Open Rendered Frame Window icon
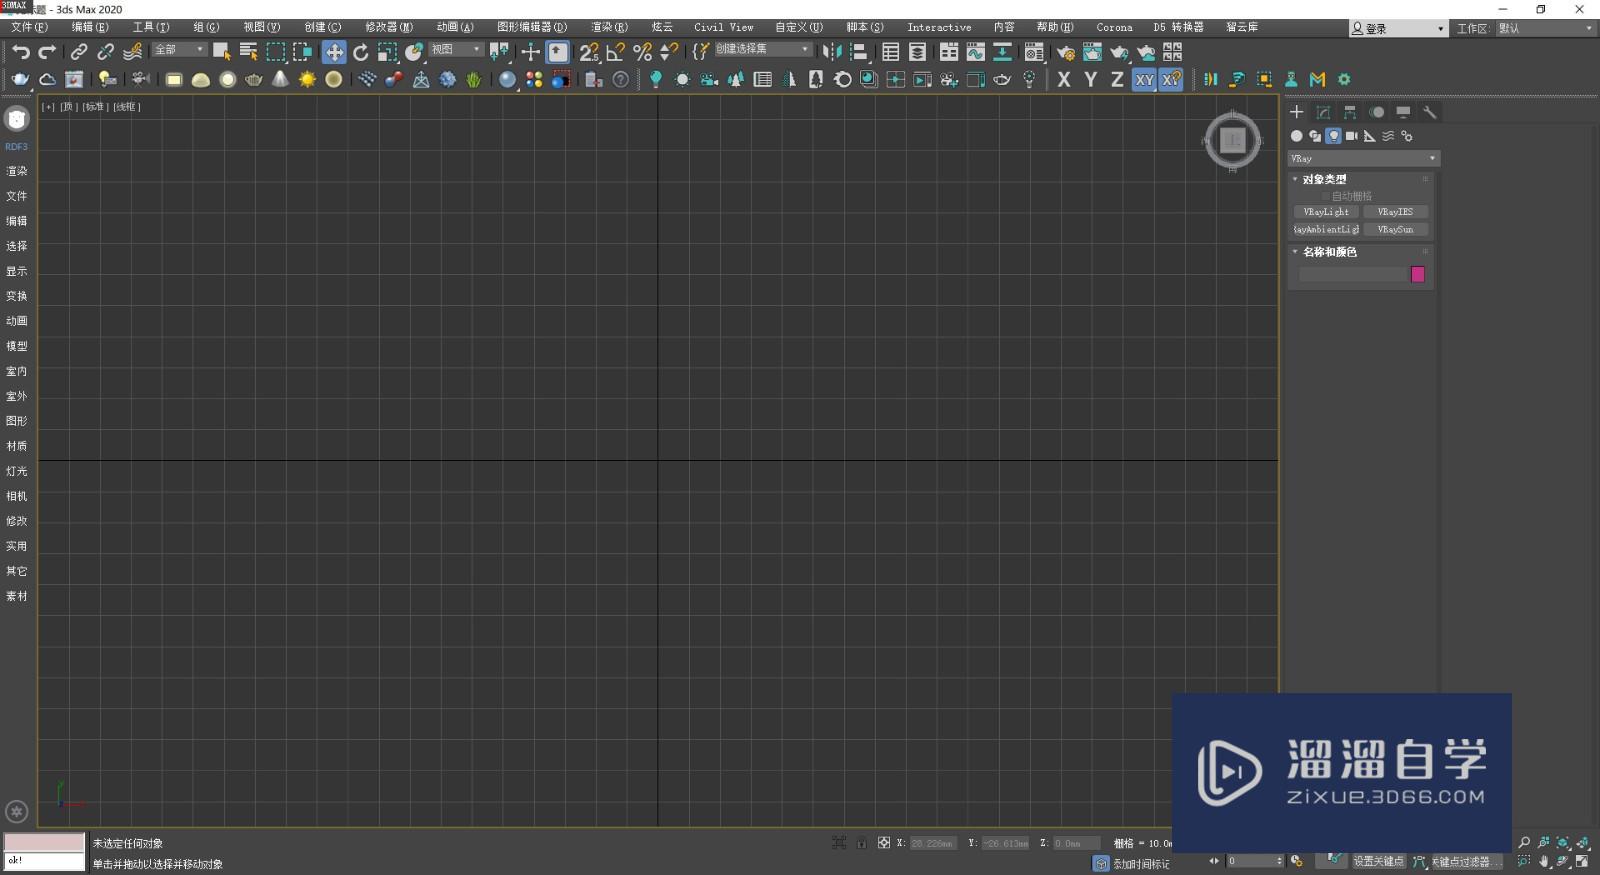Screen dimensions: 1600x875 1092,51
